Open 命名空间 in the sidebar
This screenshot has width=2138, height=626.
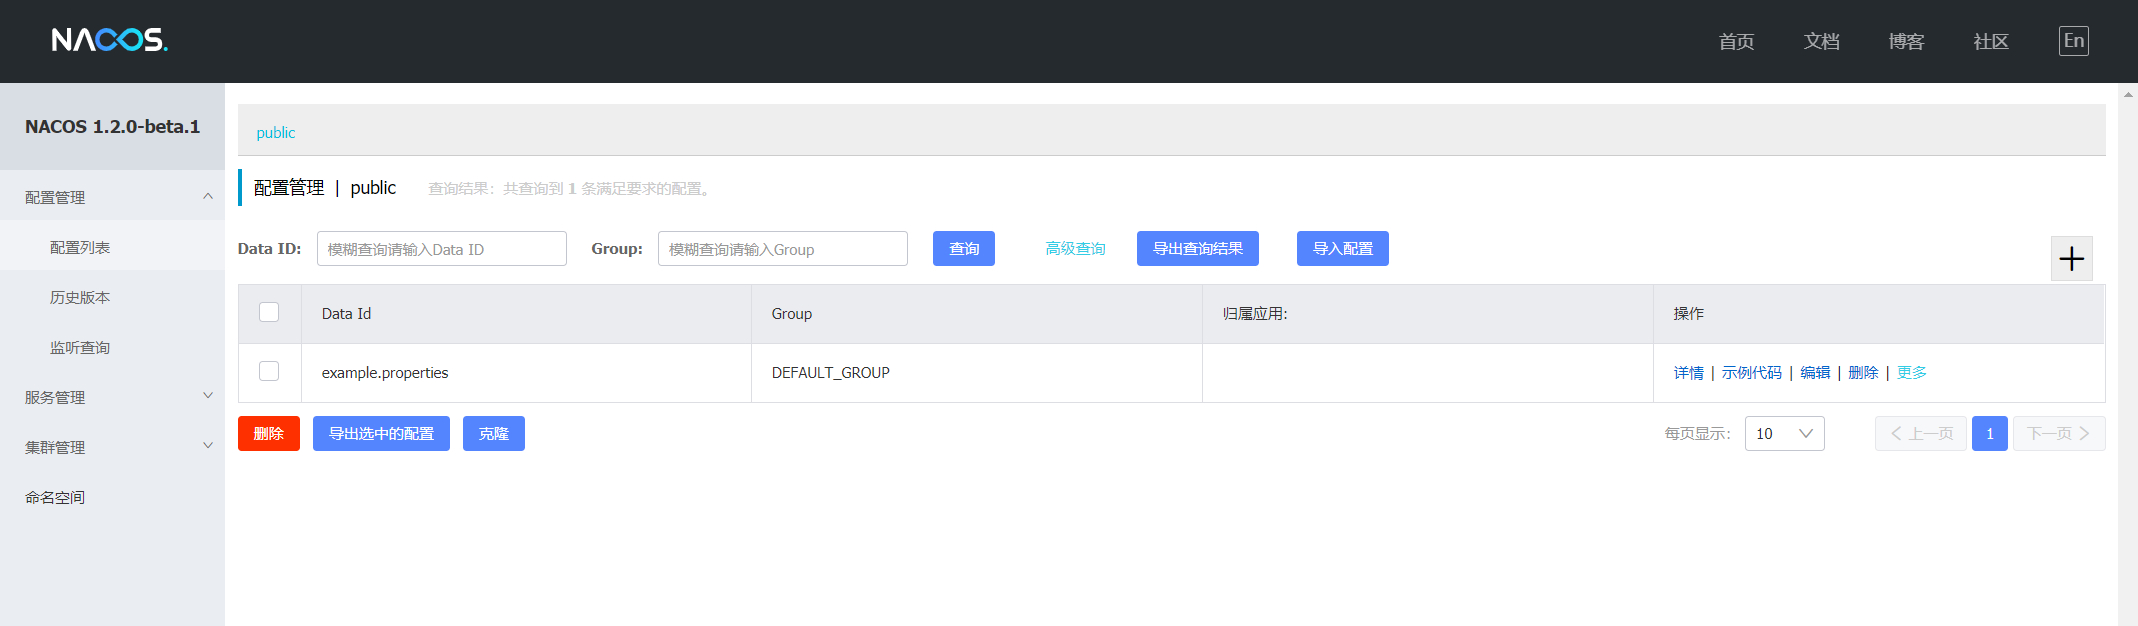(112, 496)
